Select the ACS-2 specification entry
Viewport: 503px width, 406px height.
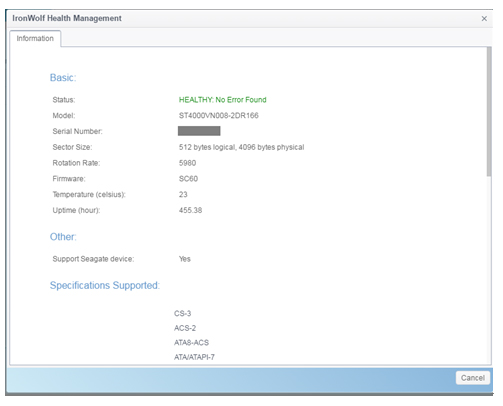pos(185,328)
